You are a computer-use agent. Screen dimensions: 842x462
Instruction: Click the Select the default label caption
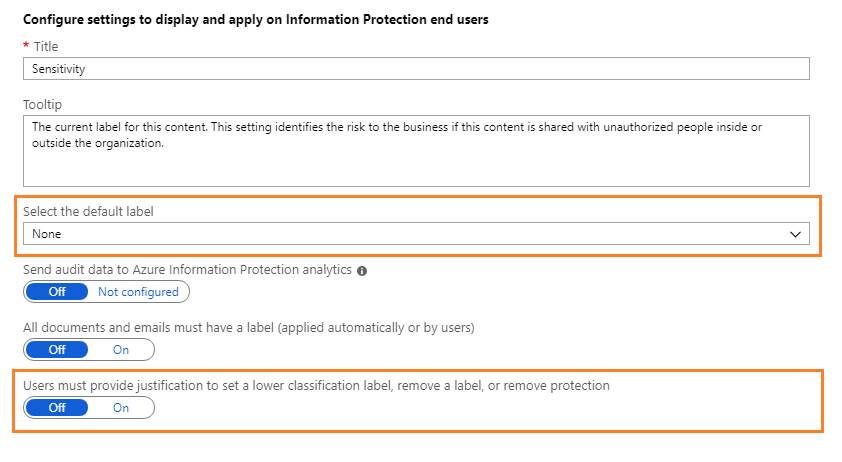pyautogui.click(x=88, y=211)
